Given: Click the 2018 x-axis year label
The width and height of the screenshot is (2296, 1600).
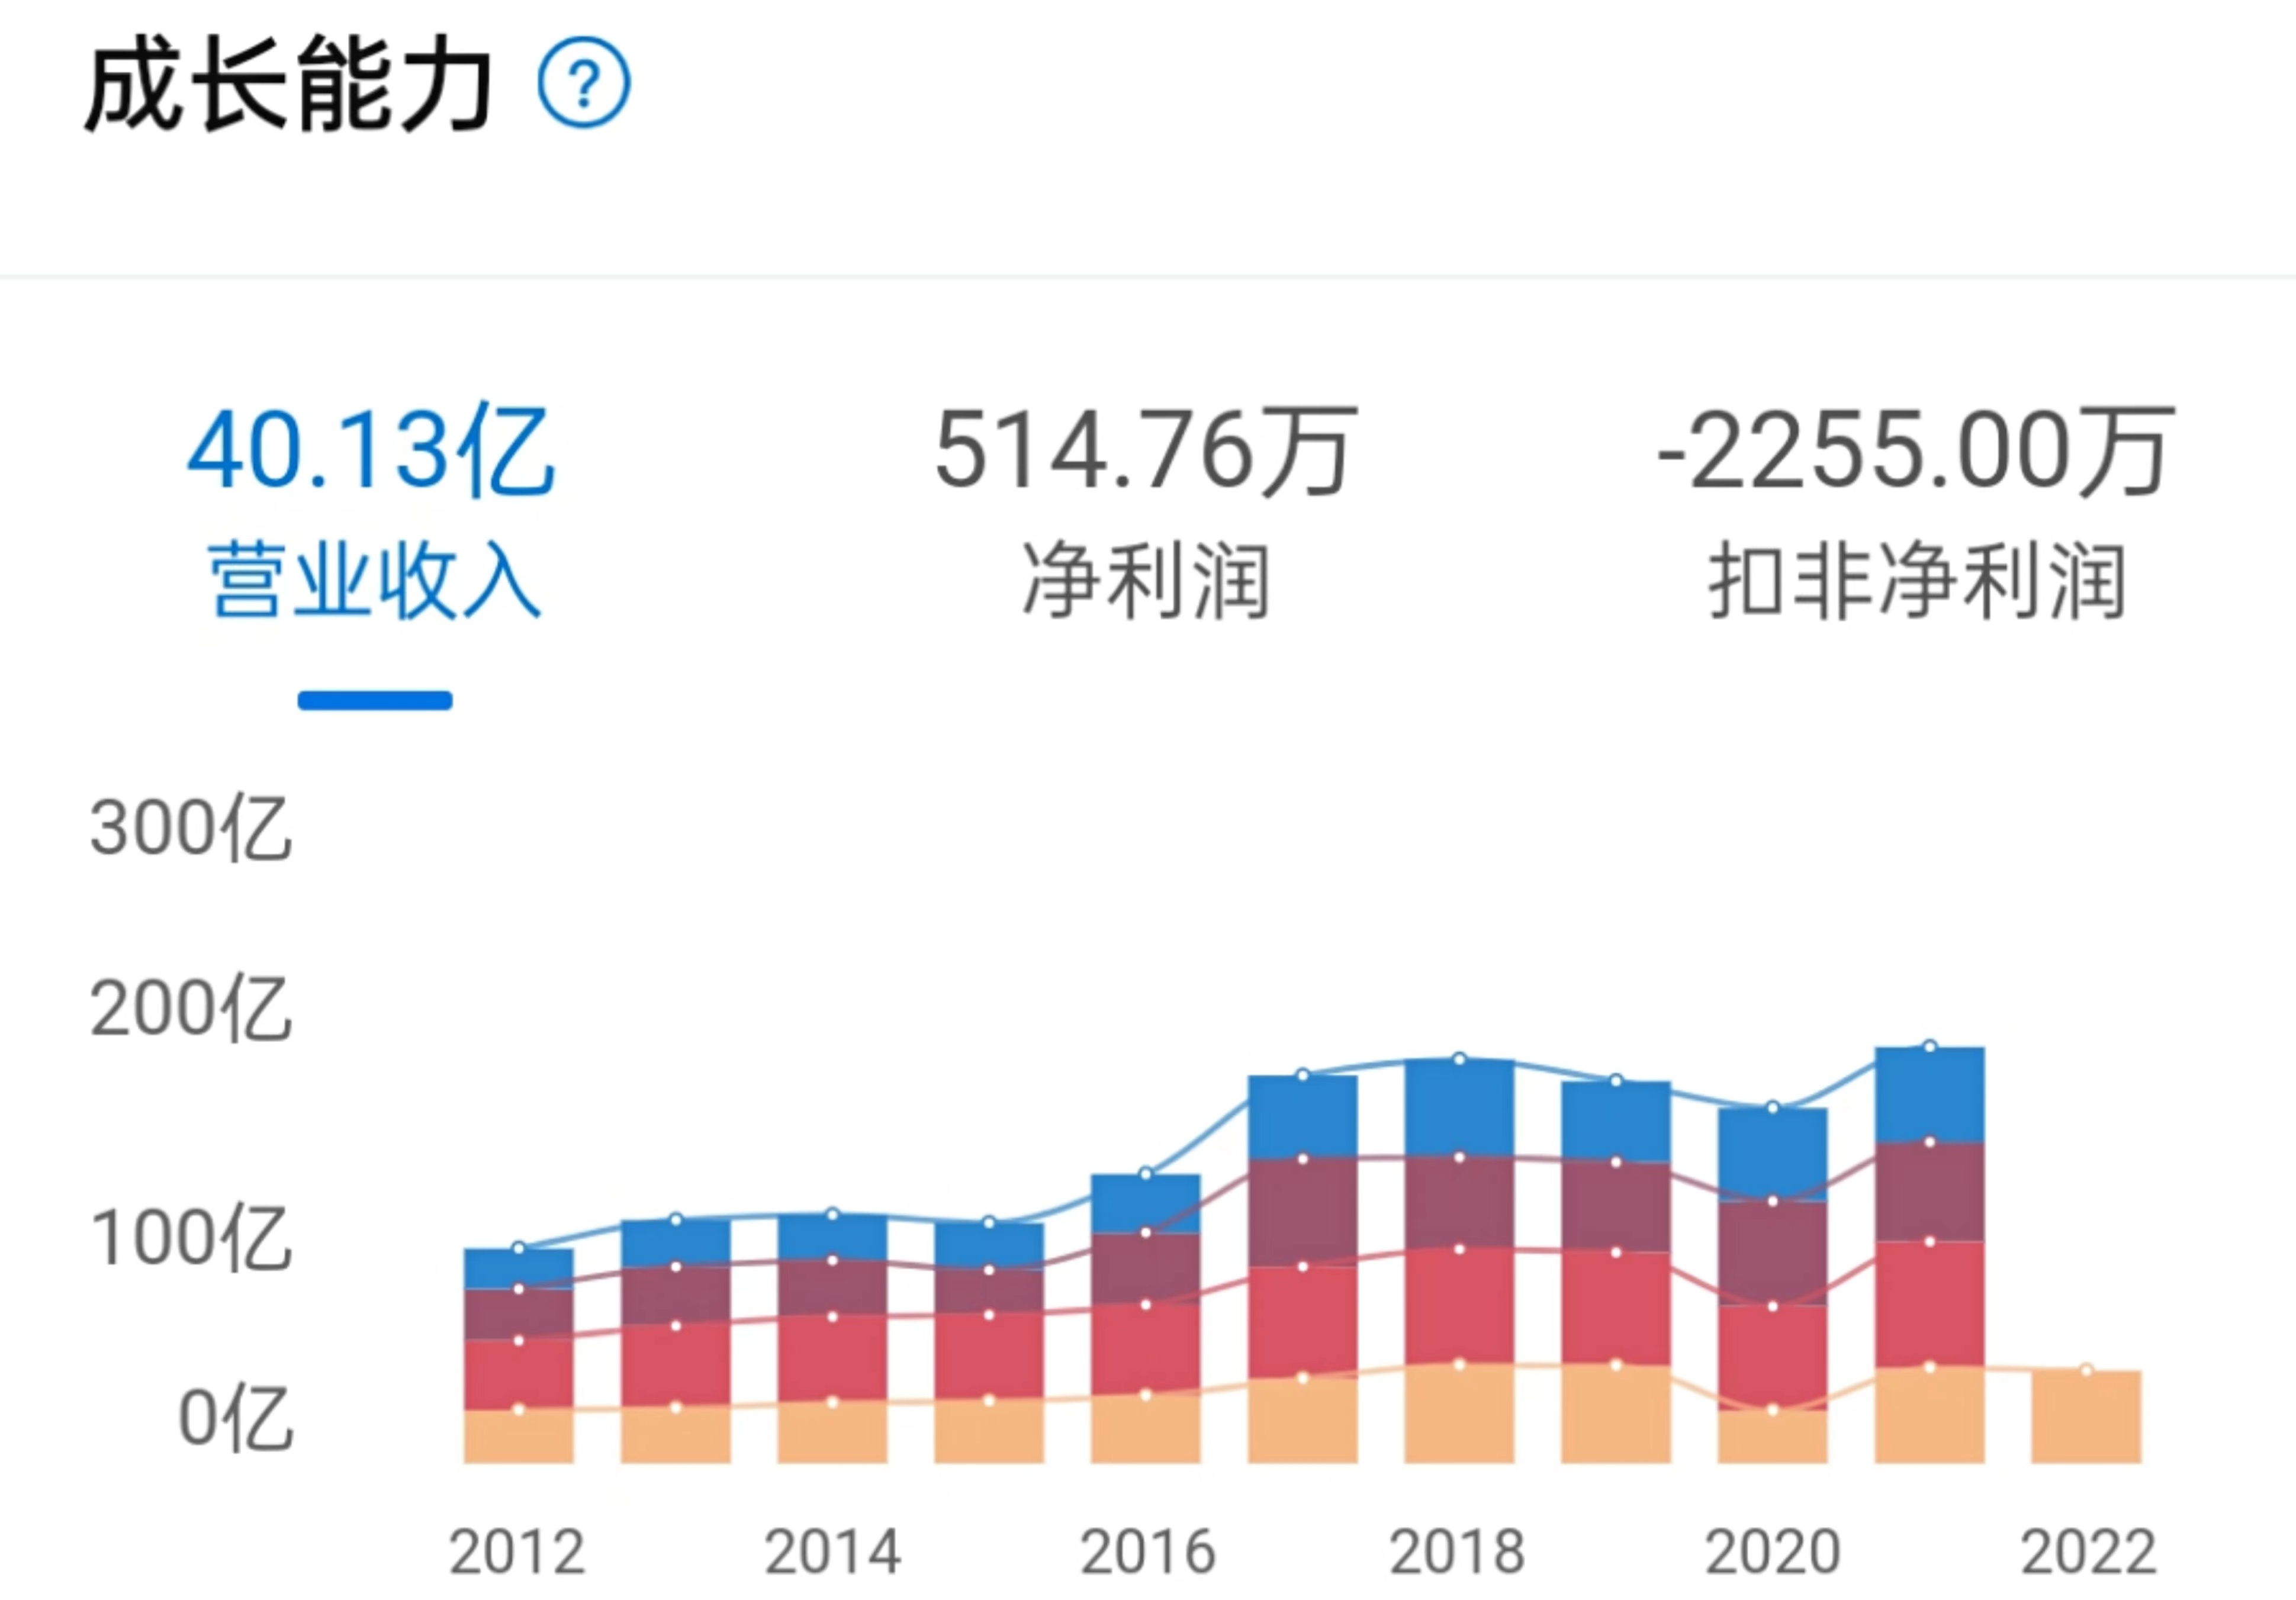Looking at the screenshot, I should click(x=1457, y=1551).
